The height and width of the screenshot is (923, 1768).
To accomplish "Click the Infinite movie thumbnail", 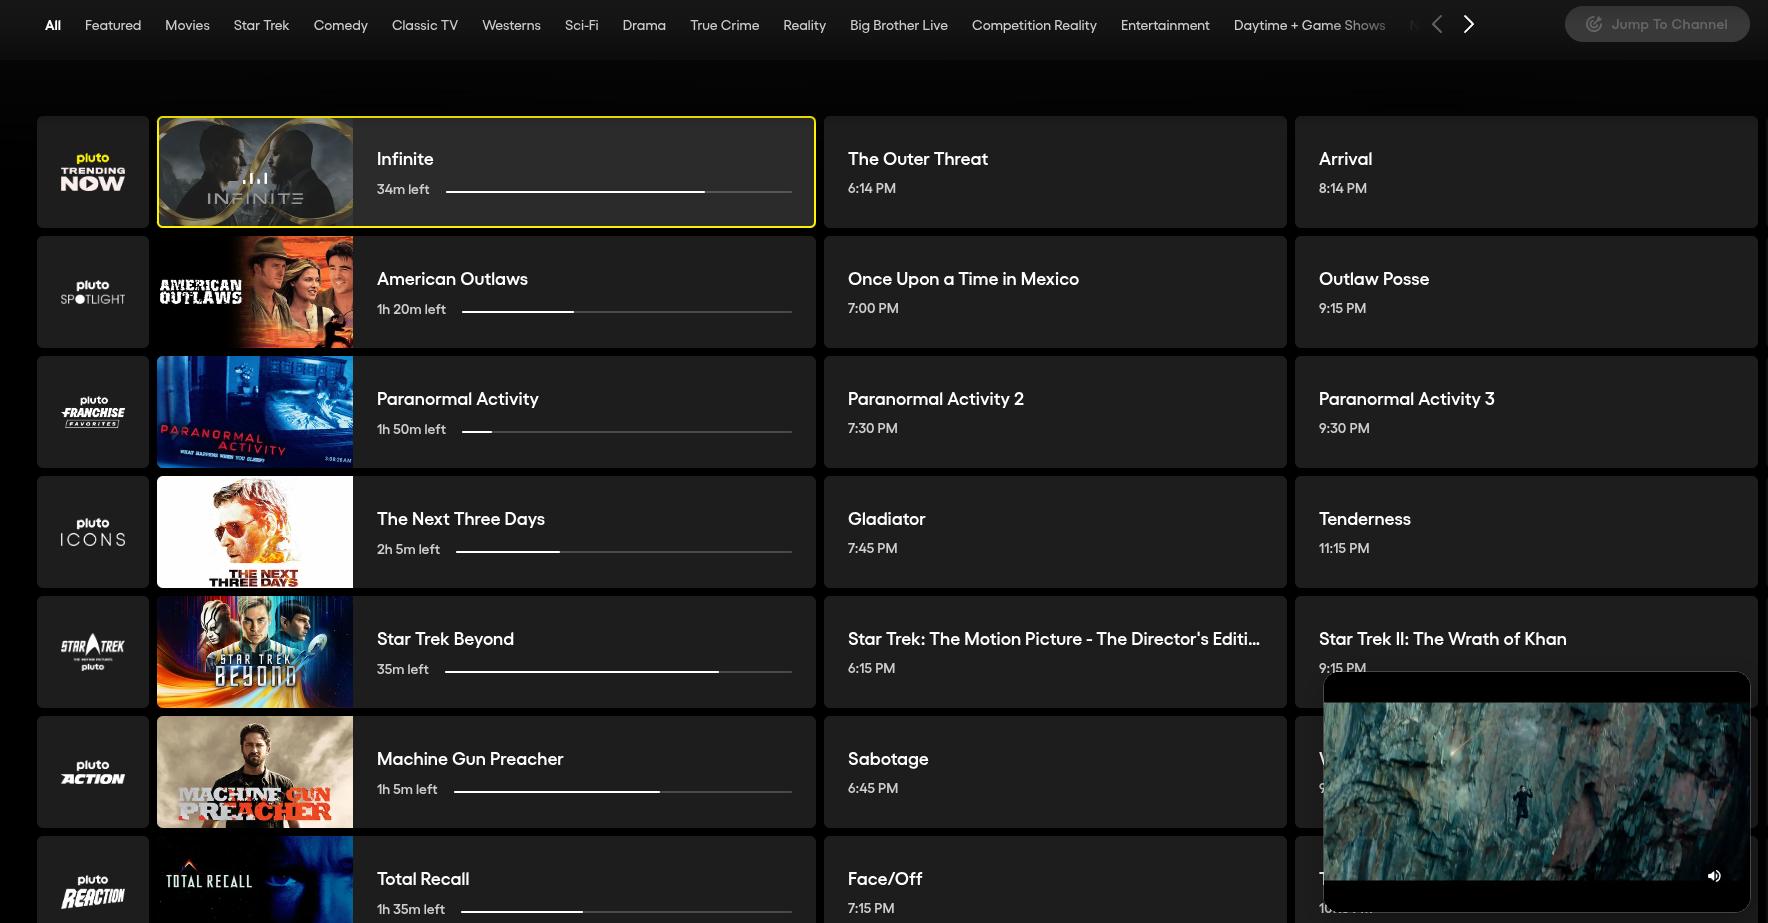I will 255,172.
